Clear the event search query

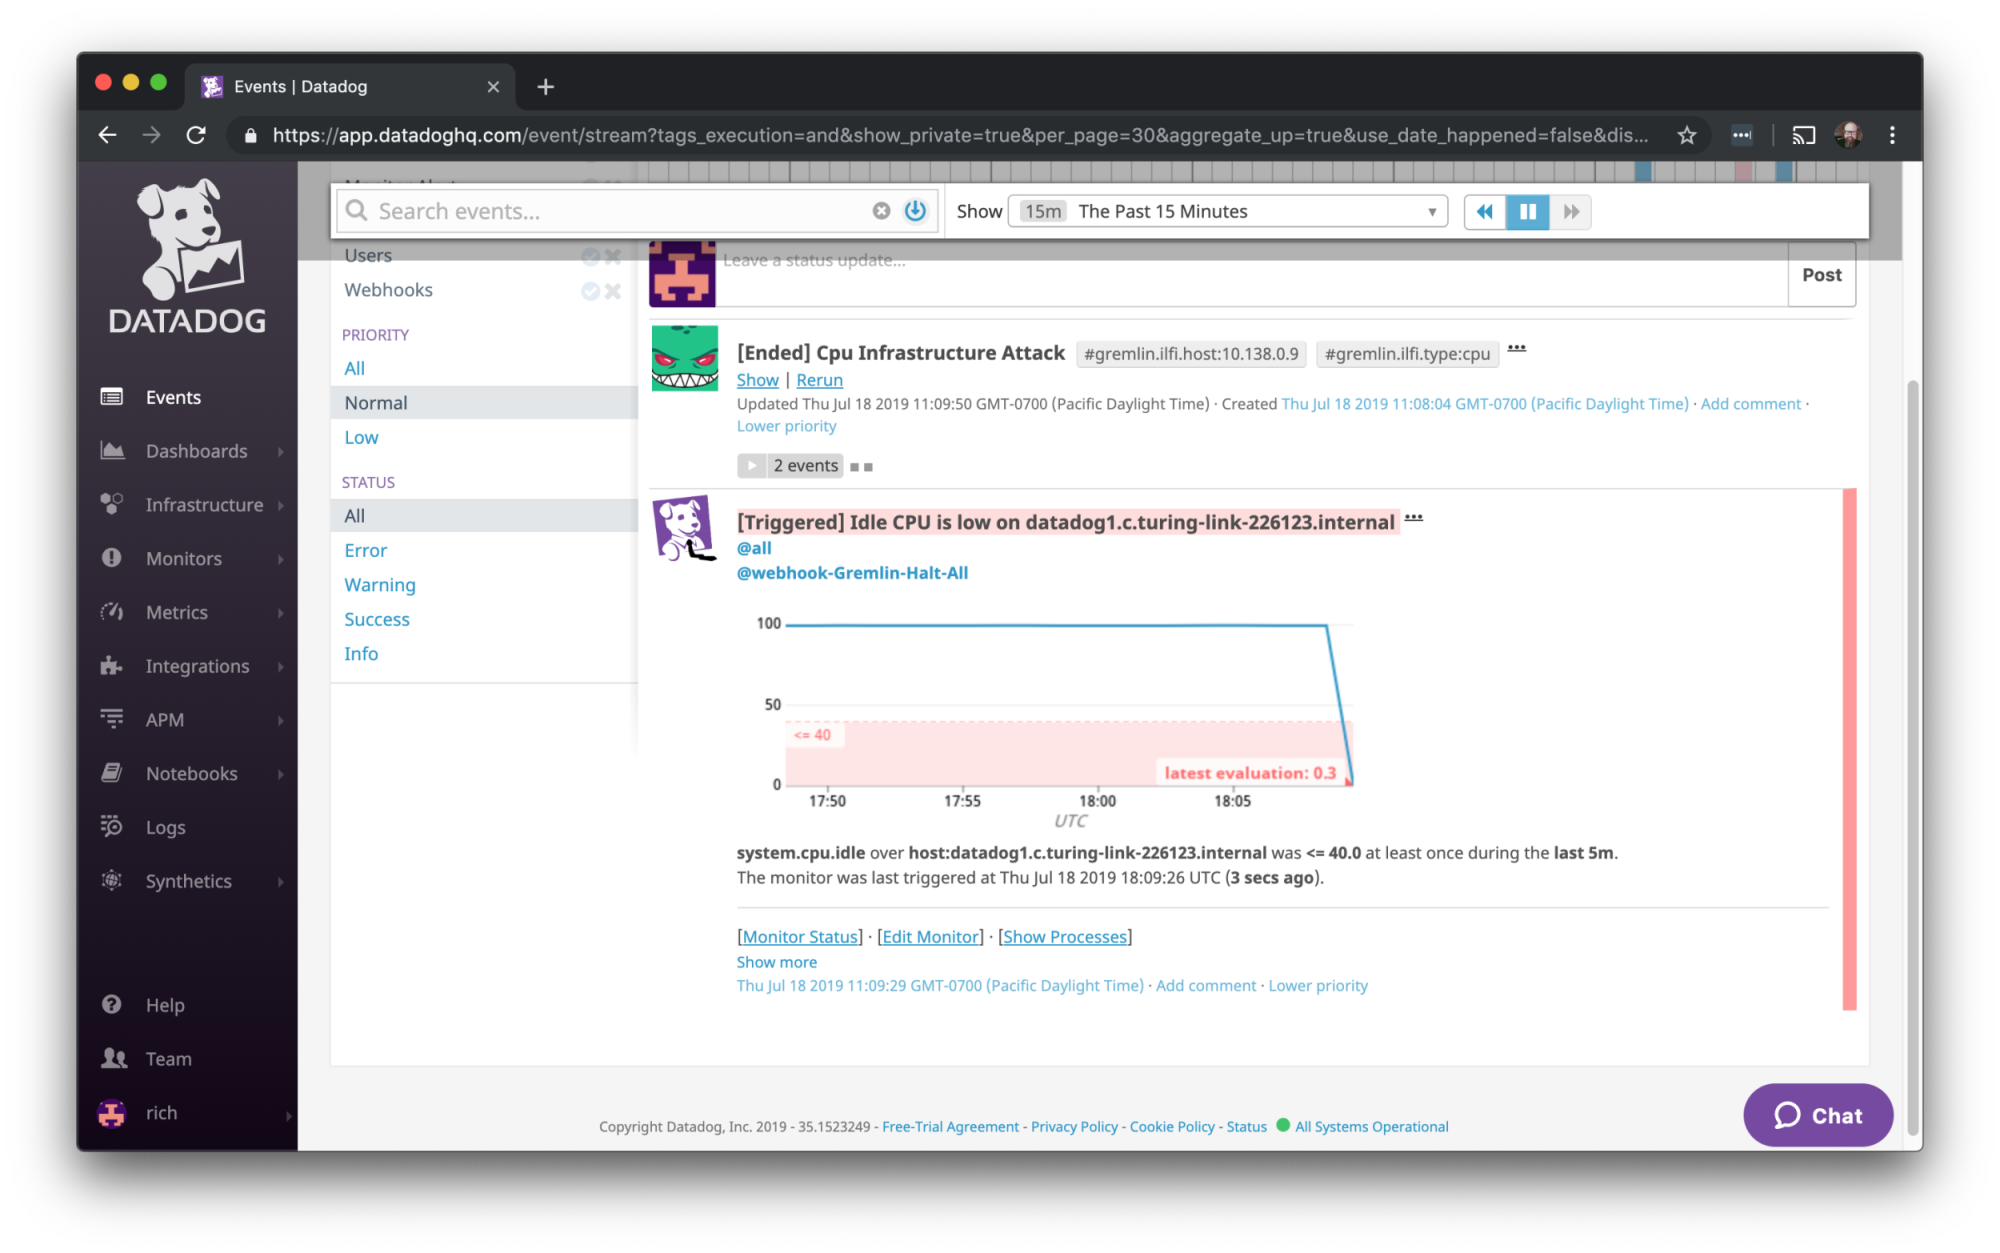tap(881, 210)
